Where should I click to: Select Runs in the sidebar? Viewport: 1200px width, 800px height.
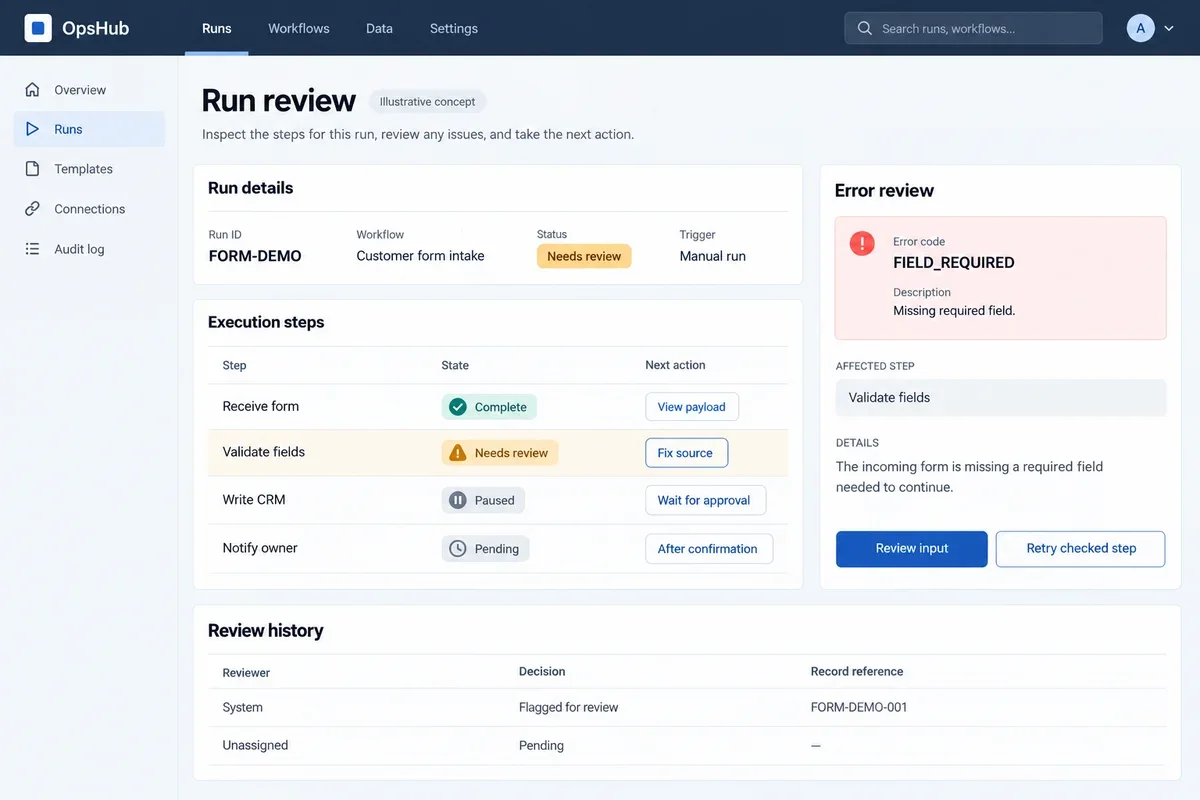(x=89, y=129)
